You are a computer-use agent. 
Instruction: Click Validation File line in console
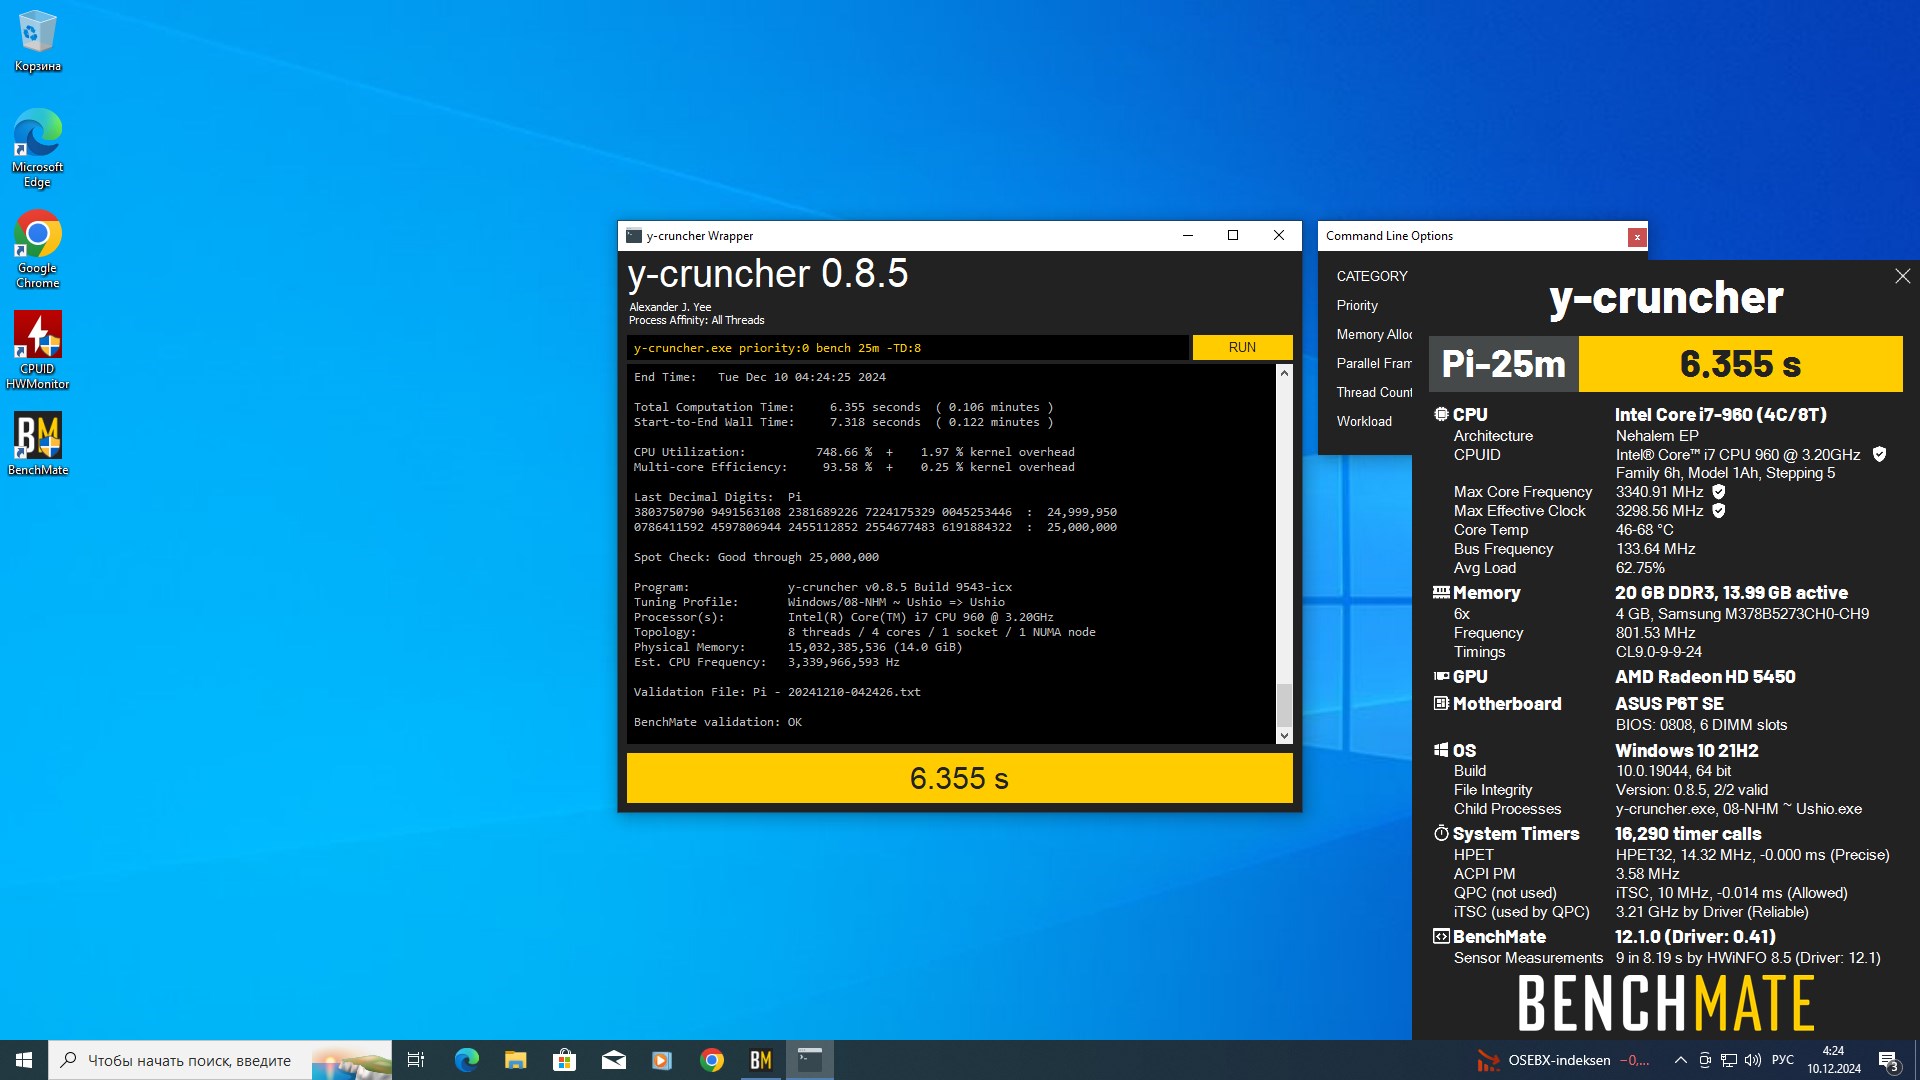777,692
